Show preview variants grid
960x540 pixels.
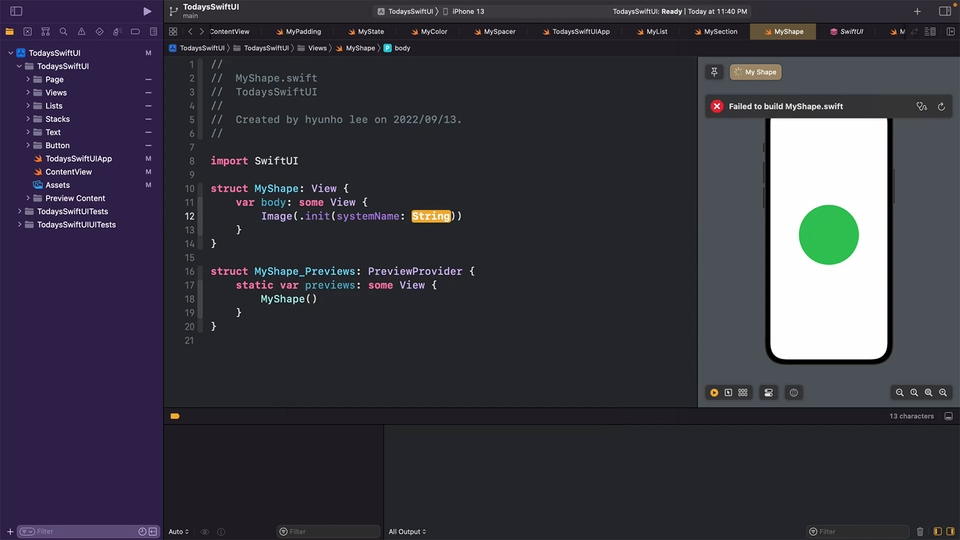743,392
